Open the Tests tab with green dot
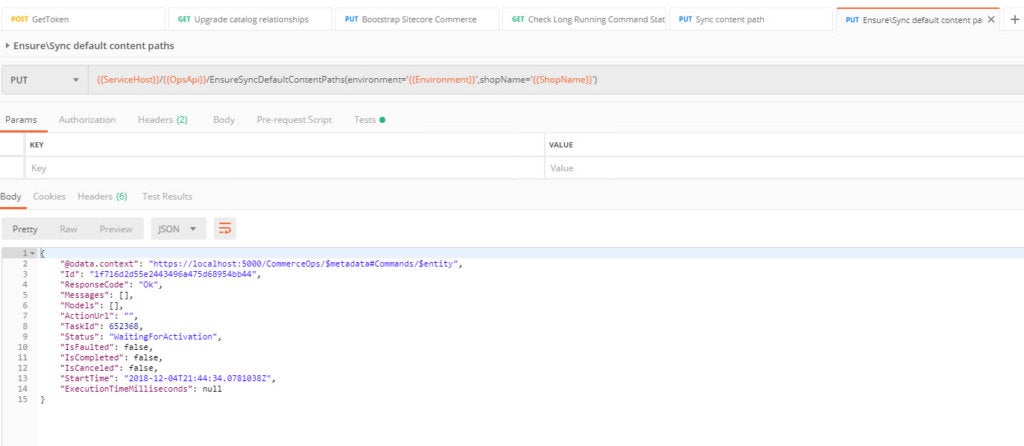1024x446 pixels. 369,120
